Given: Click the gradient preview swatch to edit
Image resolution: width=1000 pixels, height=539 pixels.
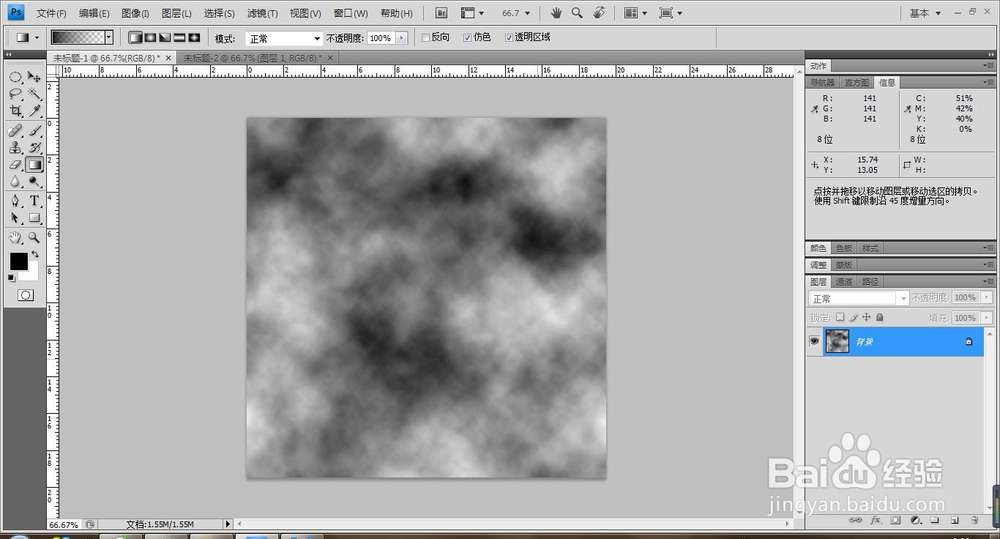Looking at the screenshot, I should coord(78,38).
